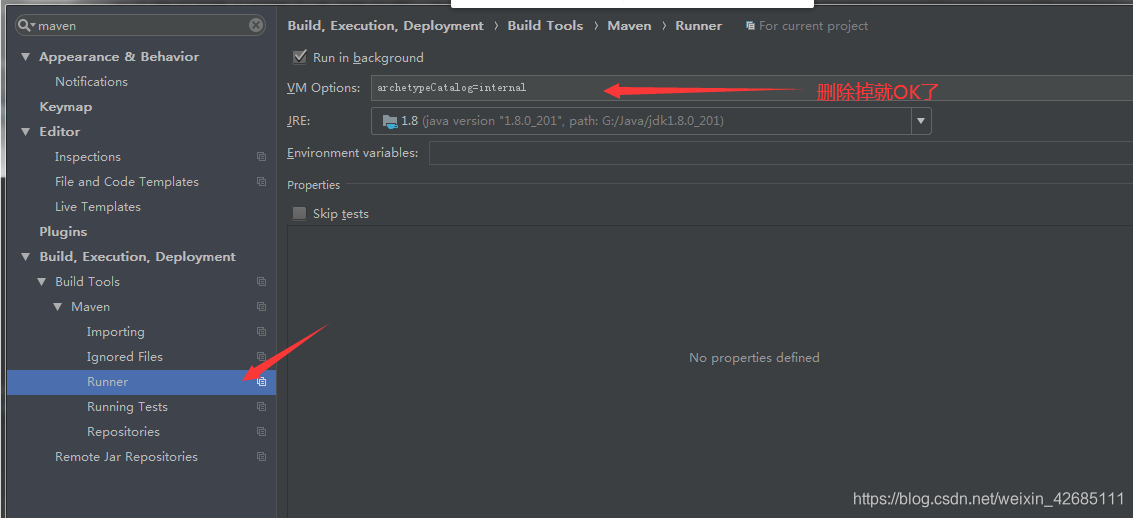Open Remote Jar Repositories

(126, 457)
